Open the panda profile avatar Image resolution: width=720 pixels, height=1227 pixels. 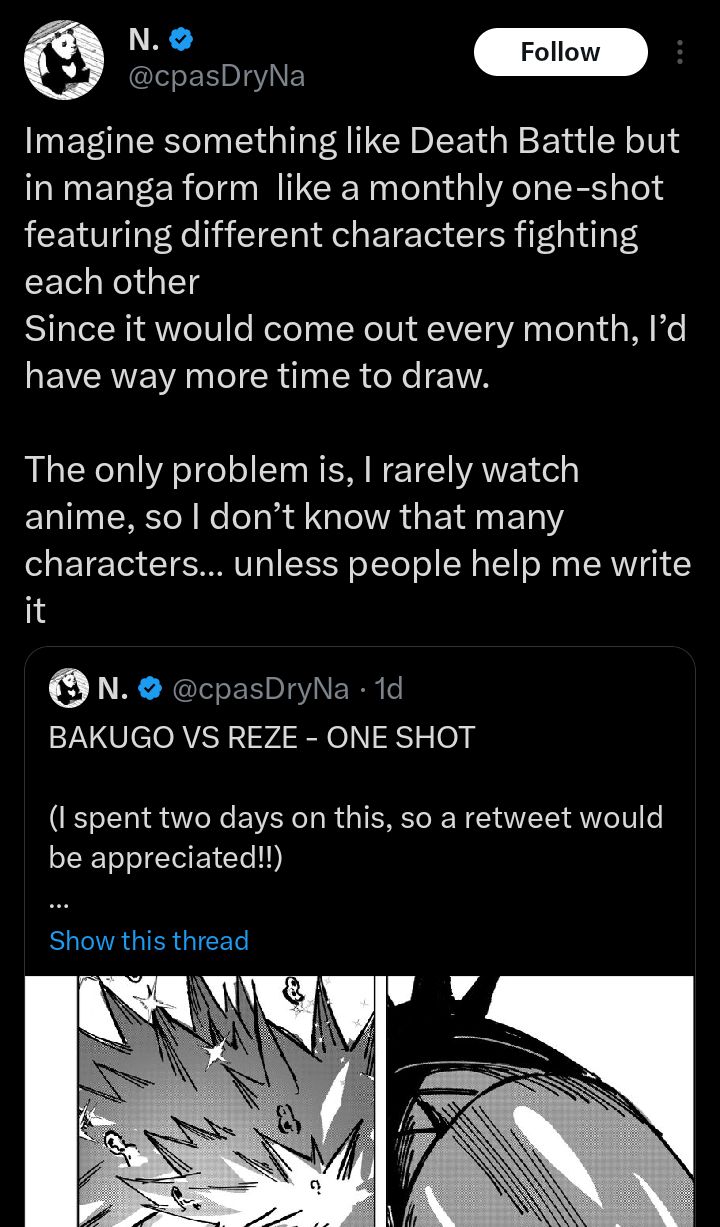point(65,61)
